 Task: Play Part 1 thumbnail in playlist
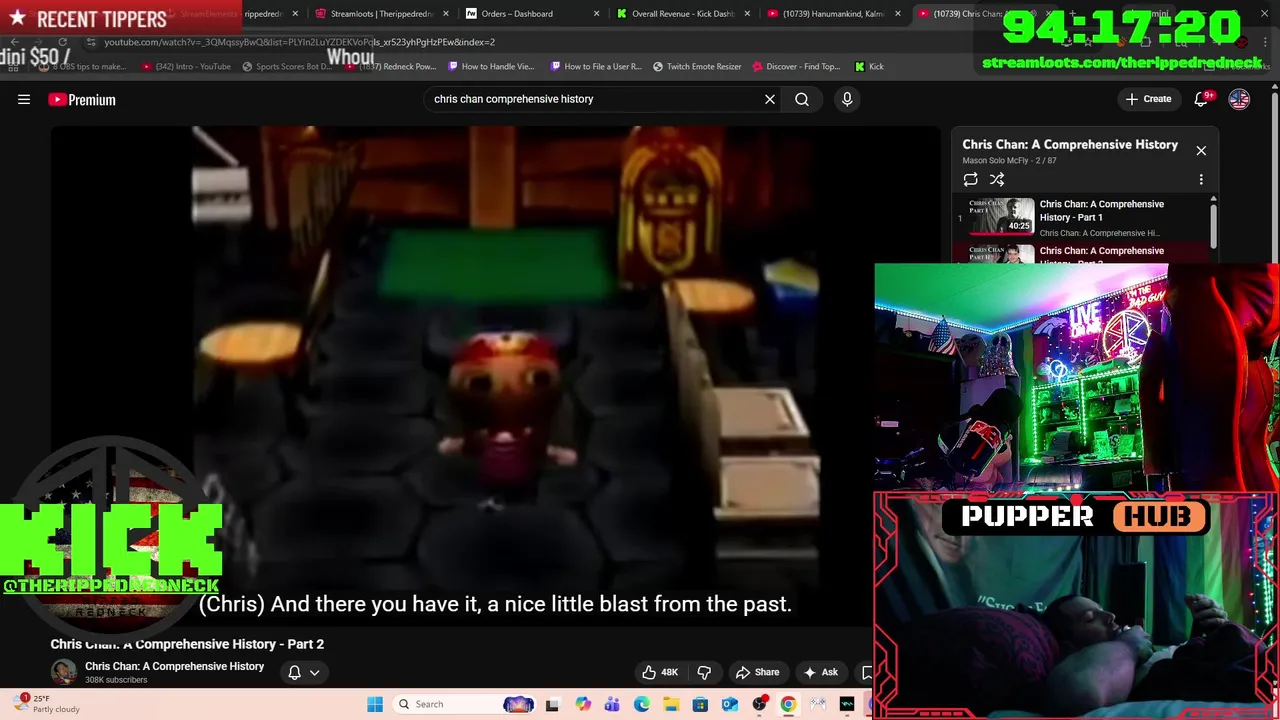click(1001, 217)
